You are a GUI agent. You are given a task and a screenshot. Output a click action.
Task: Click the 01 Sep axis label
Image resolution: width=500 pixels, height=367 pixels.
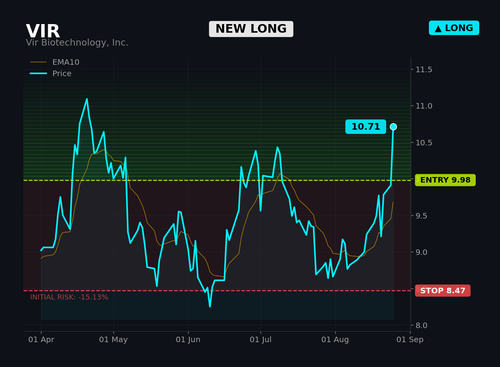tap(410, 340)
